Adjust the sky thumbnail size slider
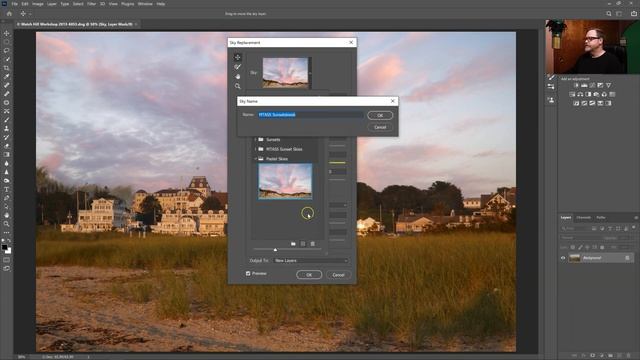 [275, 249]
